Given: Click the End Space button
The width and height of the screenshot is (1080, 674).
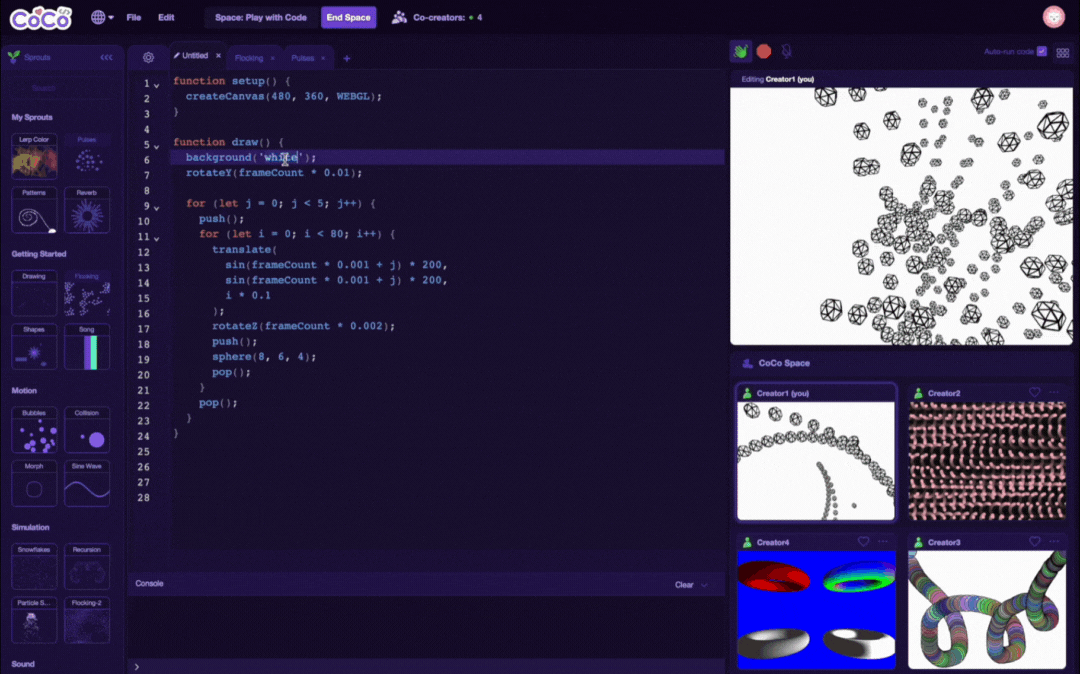Looking at the screenshot, I should pyautogui.click(x=349, y=17).
